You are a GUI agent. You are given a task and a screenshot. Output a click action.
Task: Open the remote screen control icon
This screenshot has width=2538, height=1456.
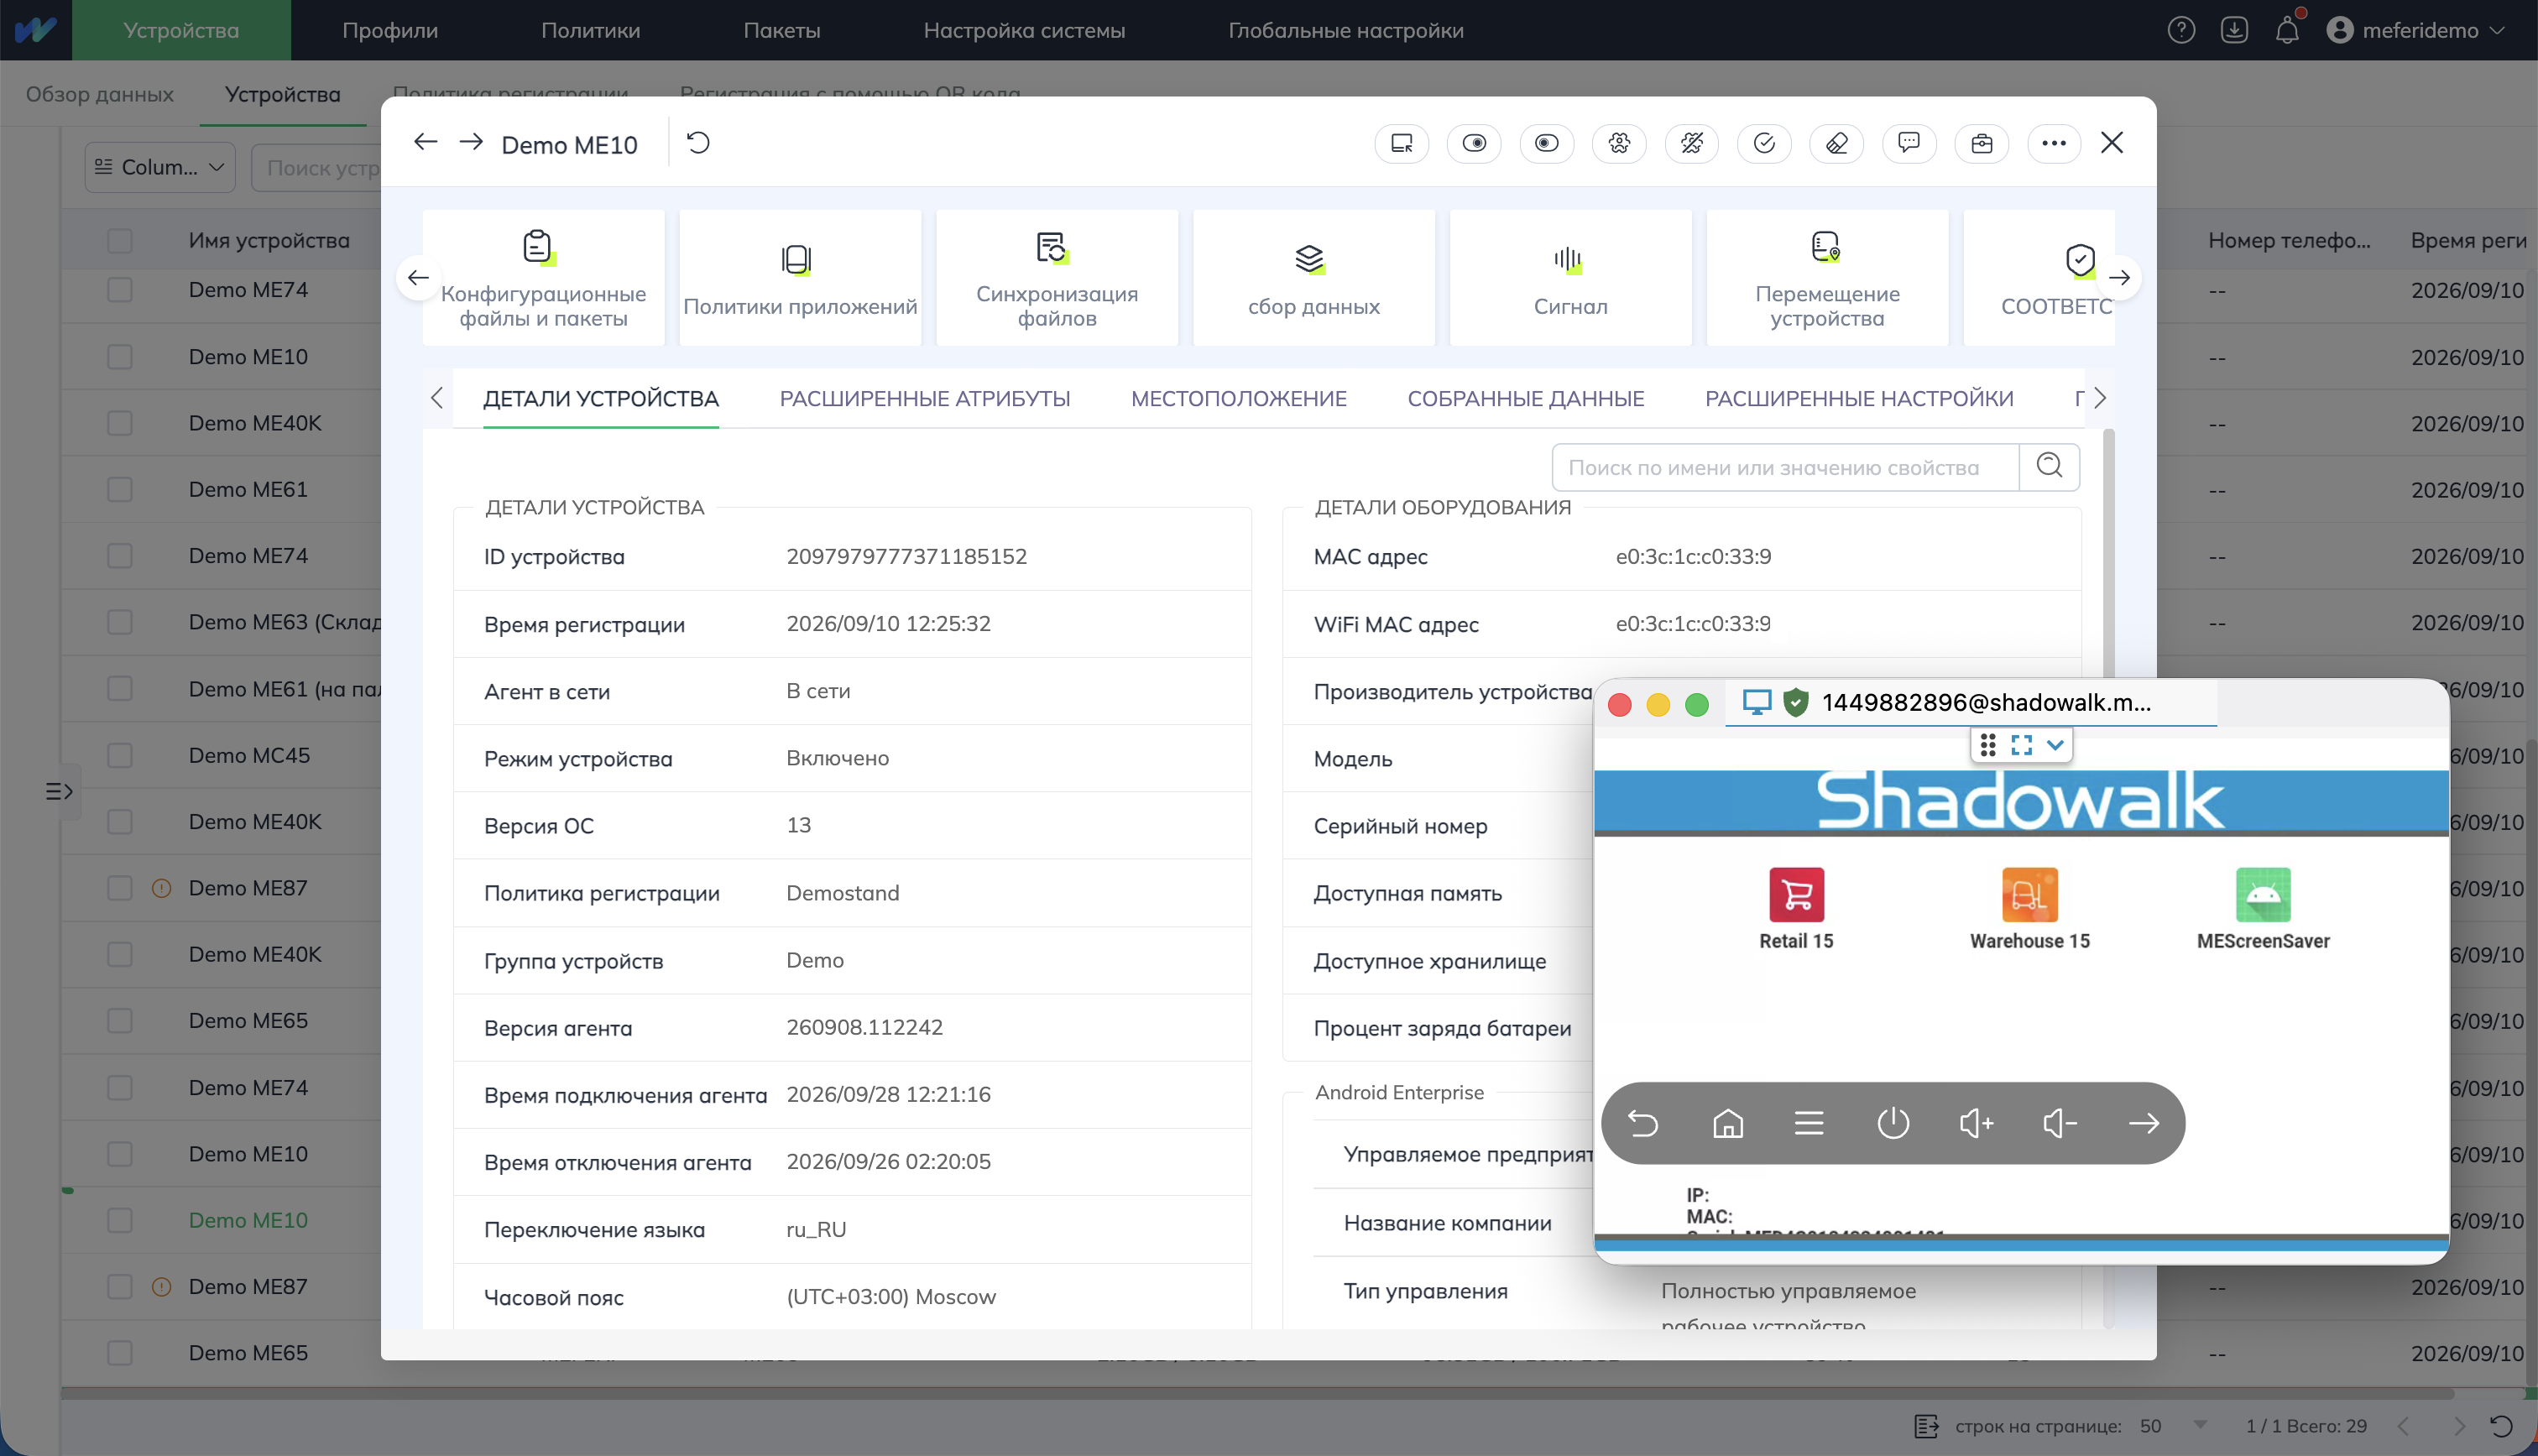click(1401, 143)
